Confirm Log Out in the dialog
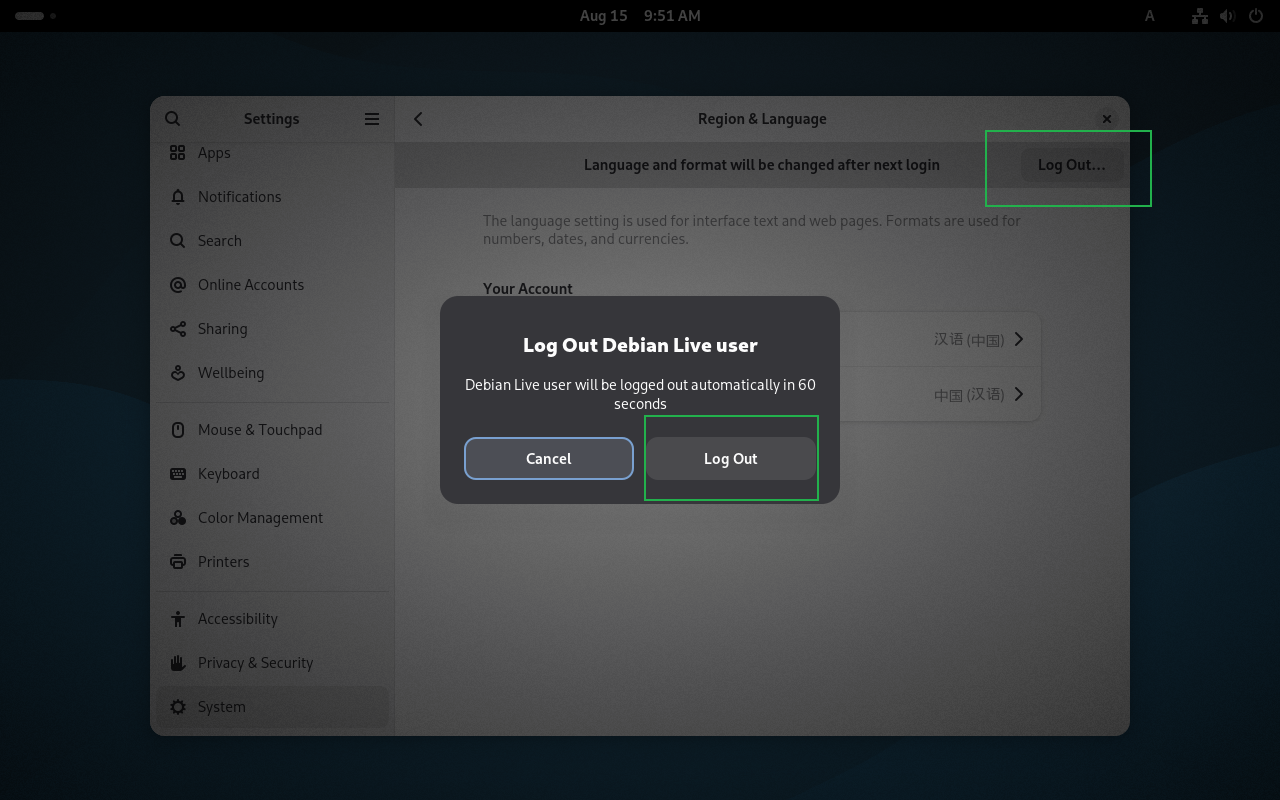The height and width of the screenshot is (800, 1280). tap(731, 459)
